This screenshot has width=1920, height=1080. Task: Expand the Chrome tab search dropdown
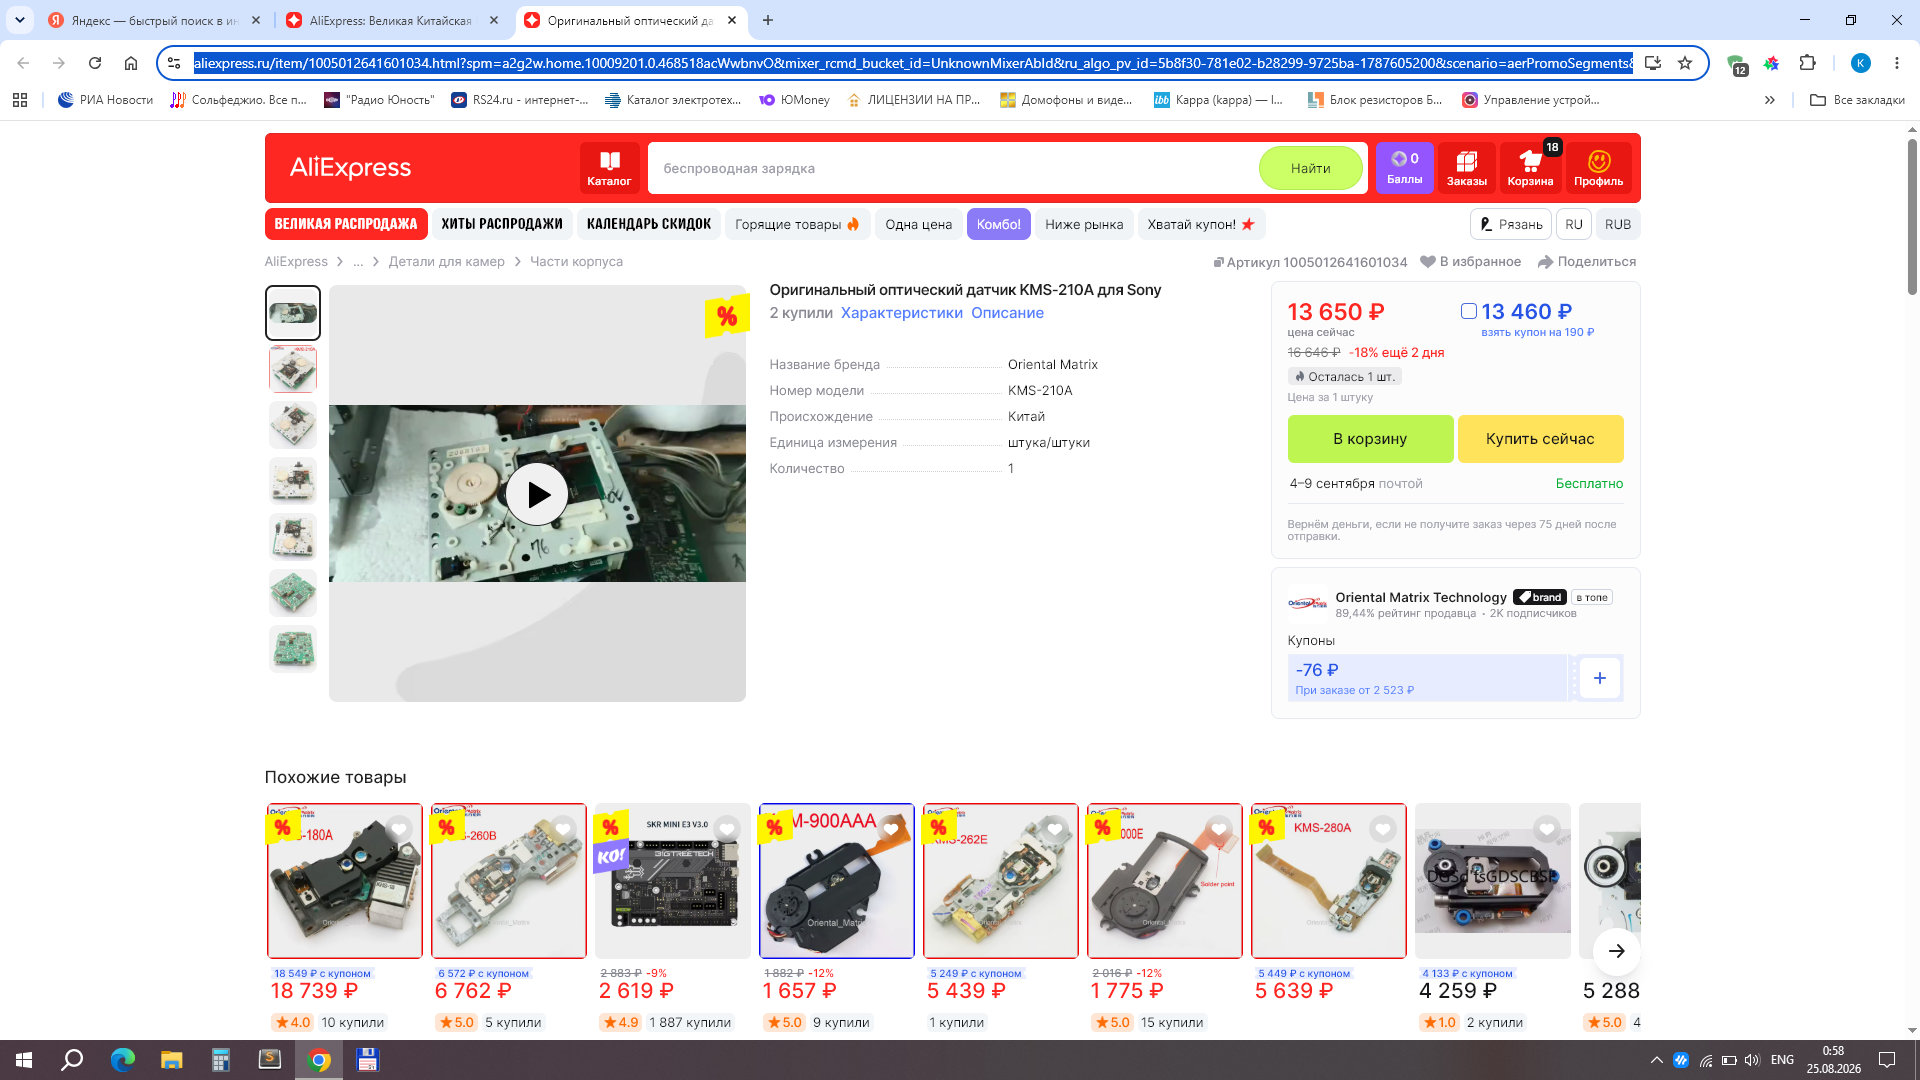click(x=20, y=20)
